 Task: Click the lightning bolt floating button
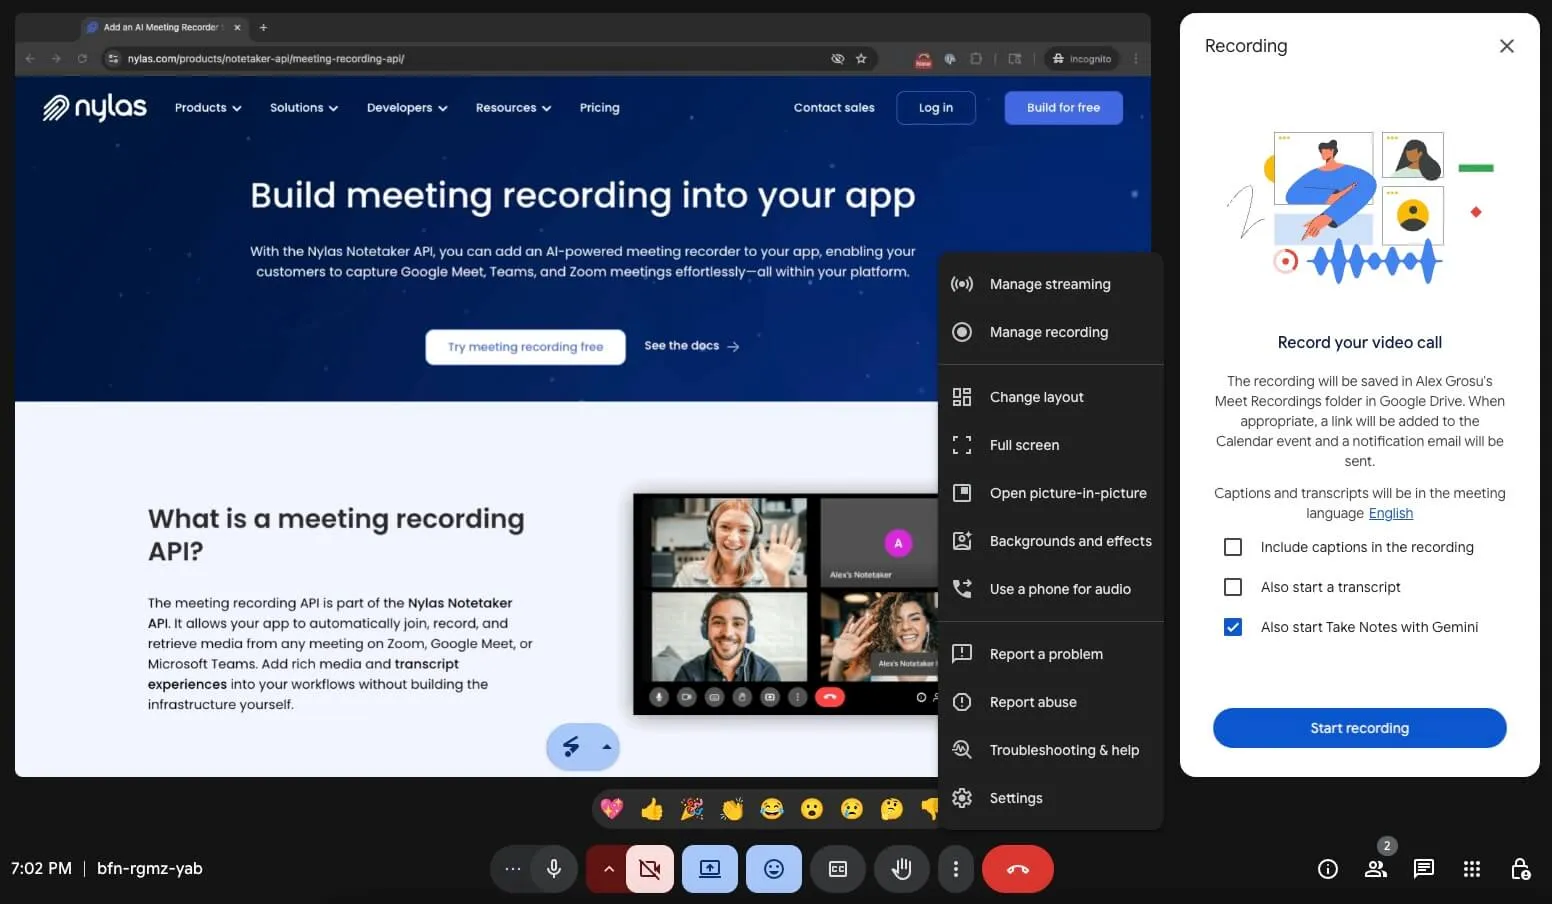(571, 747)
